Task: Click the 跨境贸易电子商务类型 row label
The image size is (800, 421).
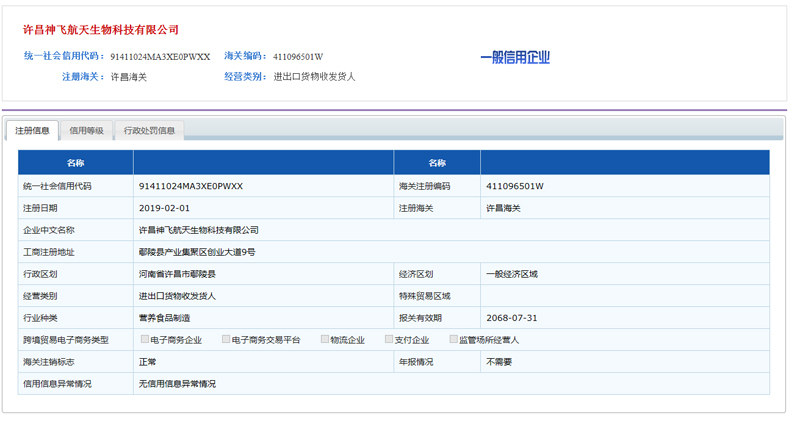Action: tap(66, 340)
